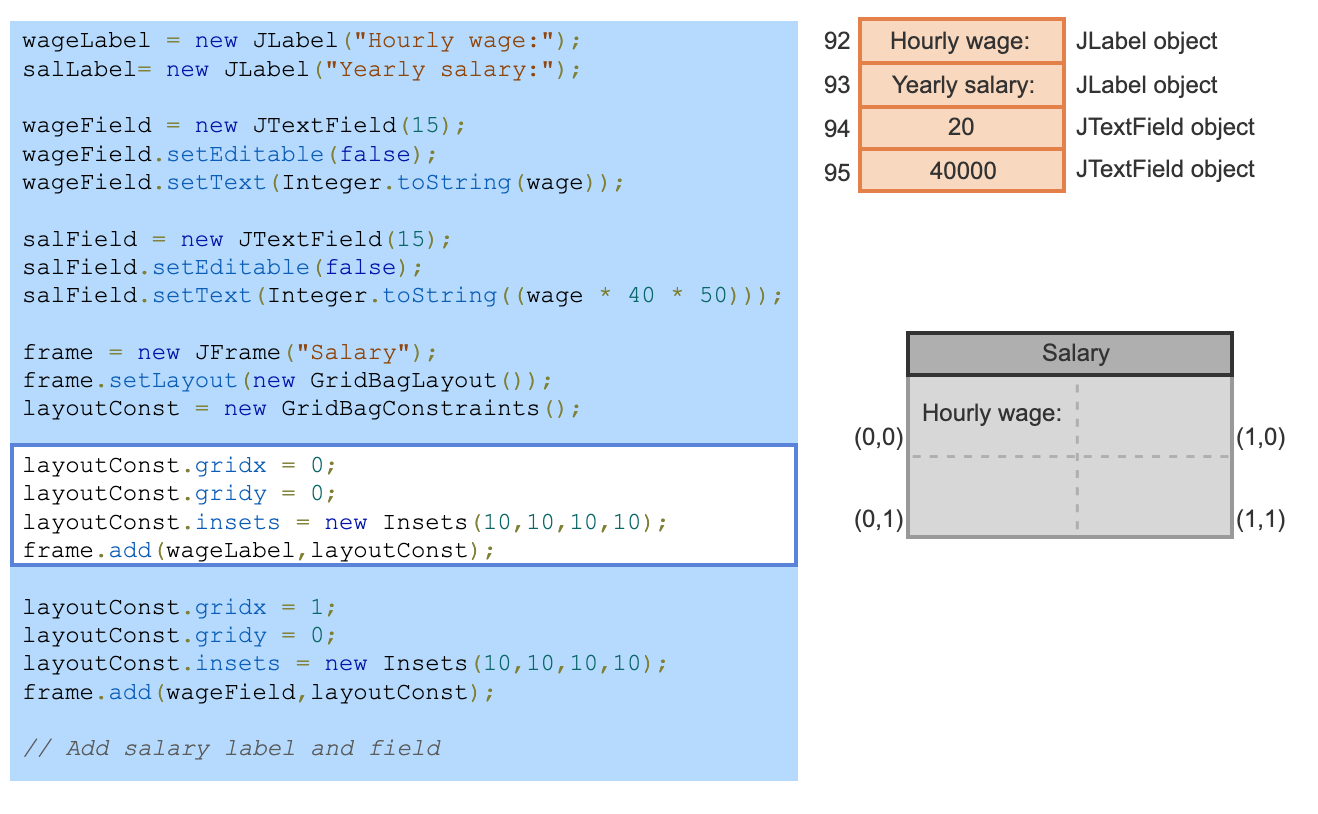Click JLabel object text beside Yearly salary cell
This screenshot has width=1318, height=814.
coord(1147,85)
